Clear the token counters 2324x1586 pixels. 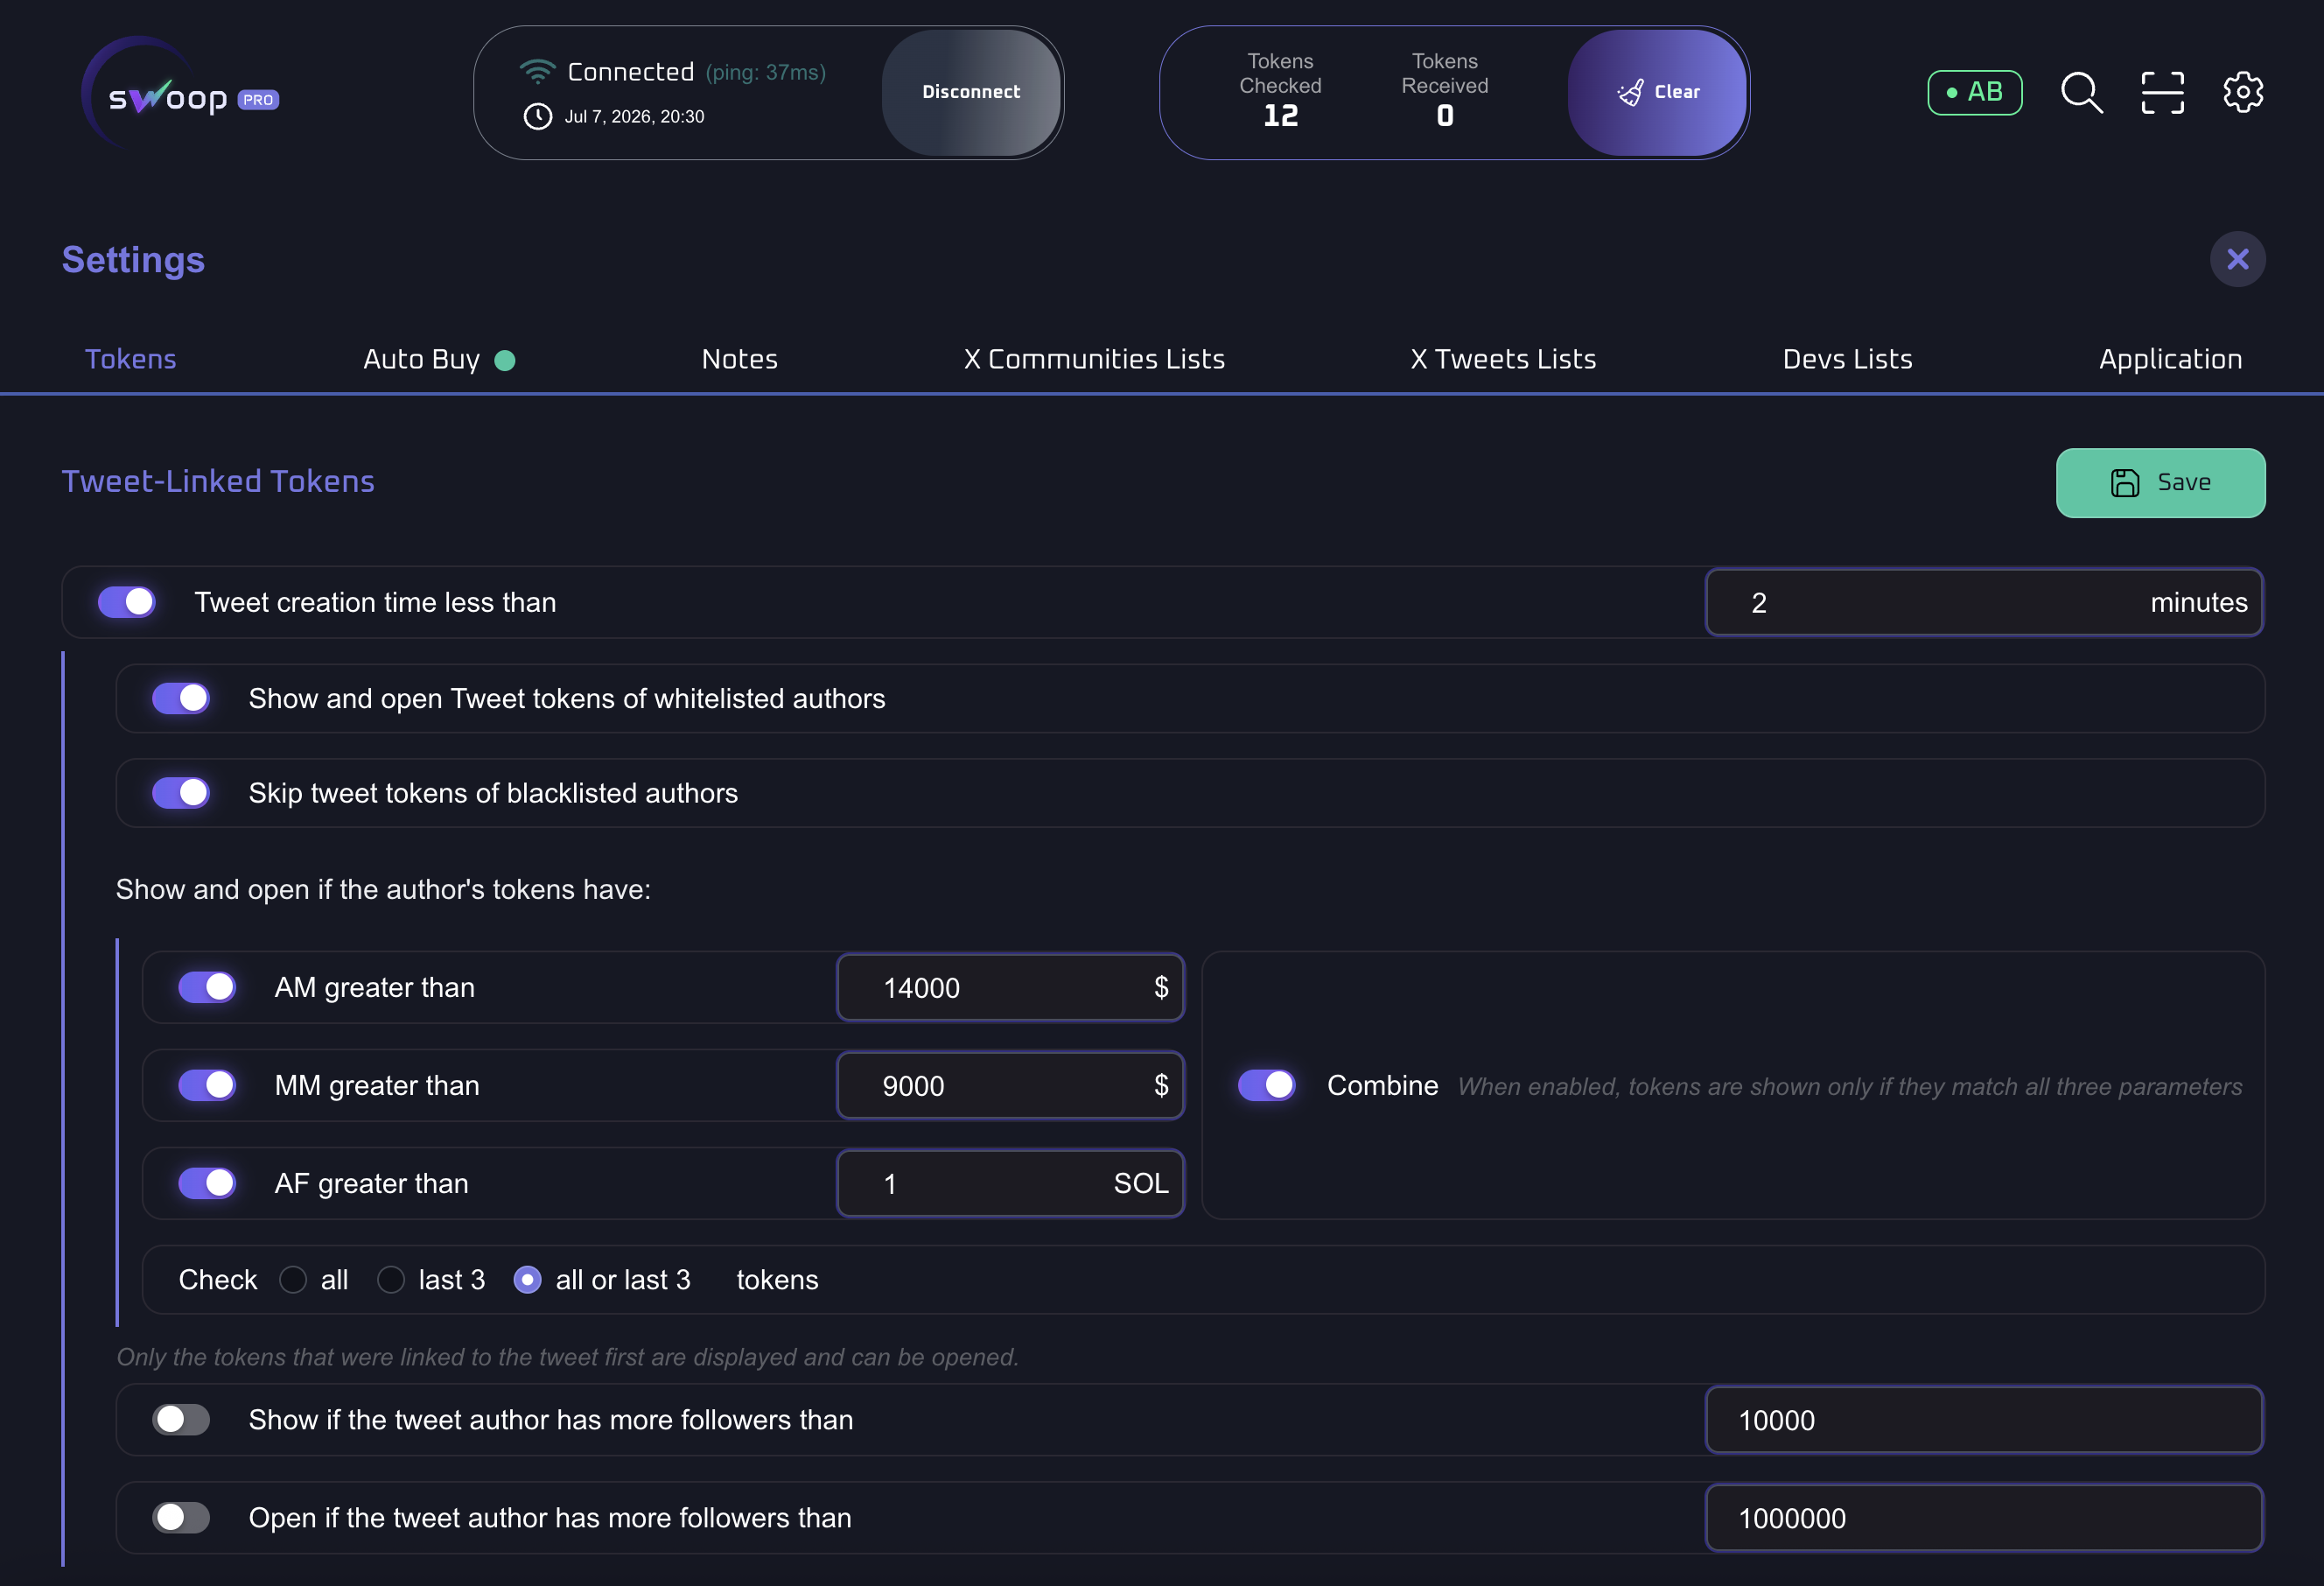(x=1657, y=92)
